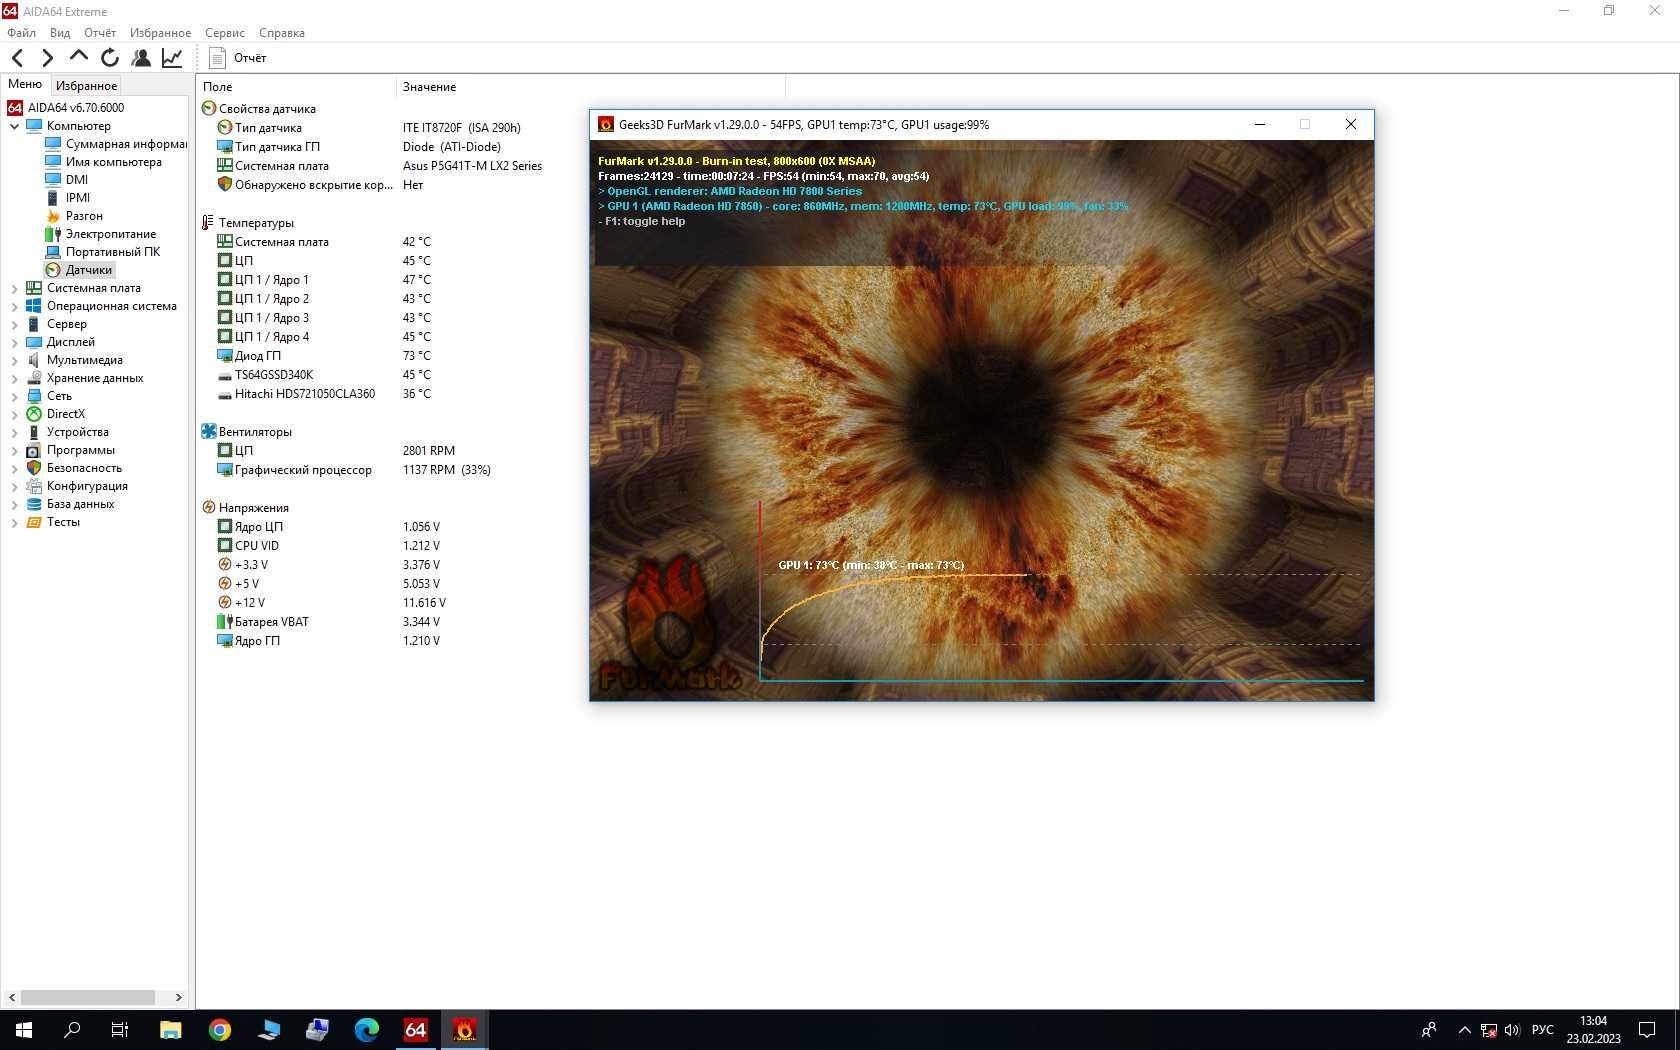Collapse the Компьютер tree node
Screen dimensions: 1680x1050
pos(14,126)
